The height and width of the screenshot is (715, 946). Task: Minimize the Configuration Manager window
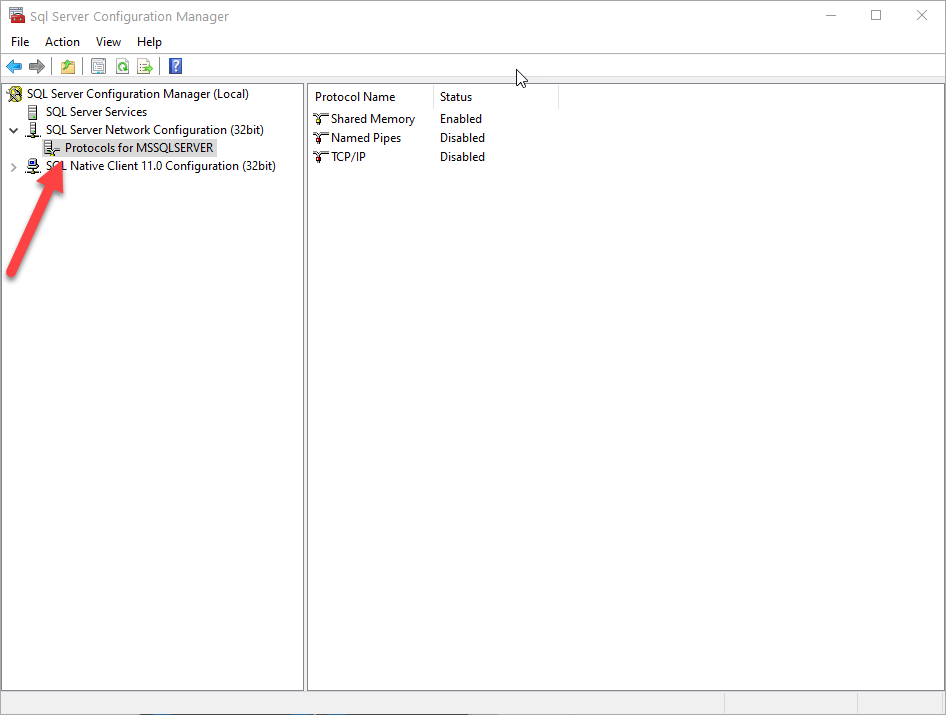831,16
